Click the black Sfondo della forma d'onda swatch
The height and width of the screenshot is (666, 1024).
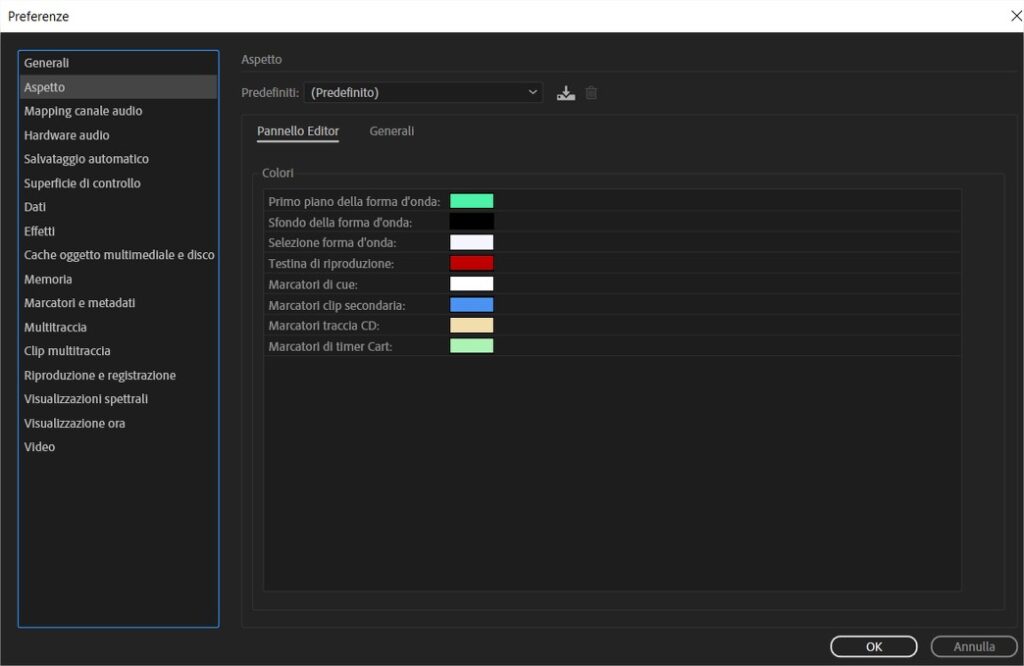pyautogui.click(x=471, y=222)
